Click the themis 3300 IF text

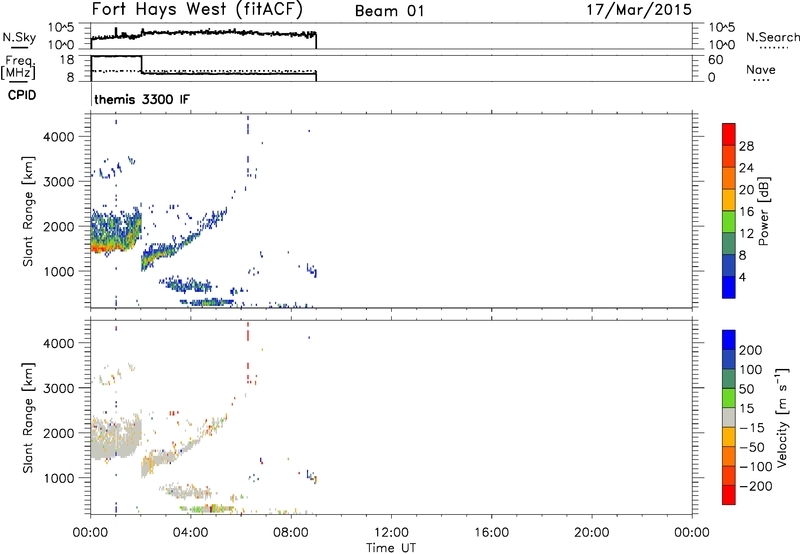coord(142,99)
